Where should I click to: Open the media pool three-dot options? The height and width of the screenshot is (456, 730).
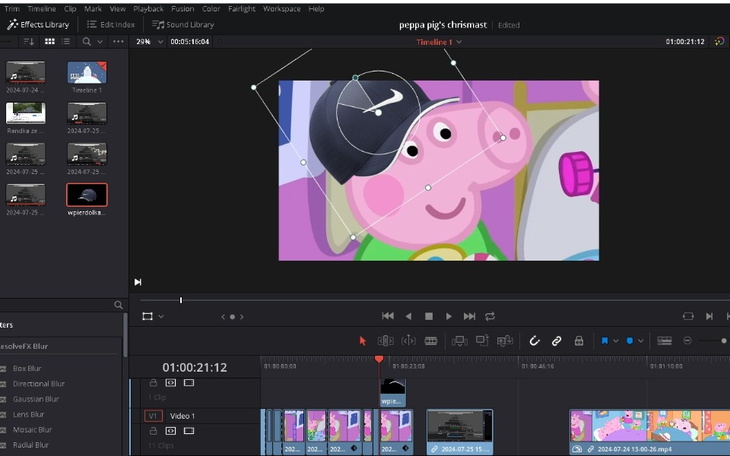(x=118, y=41)
